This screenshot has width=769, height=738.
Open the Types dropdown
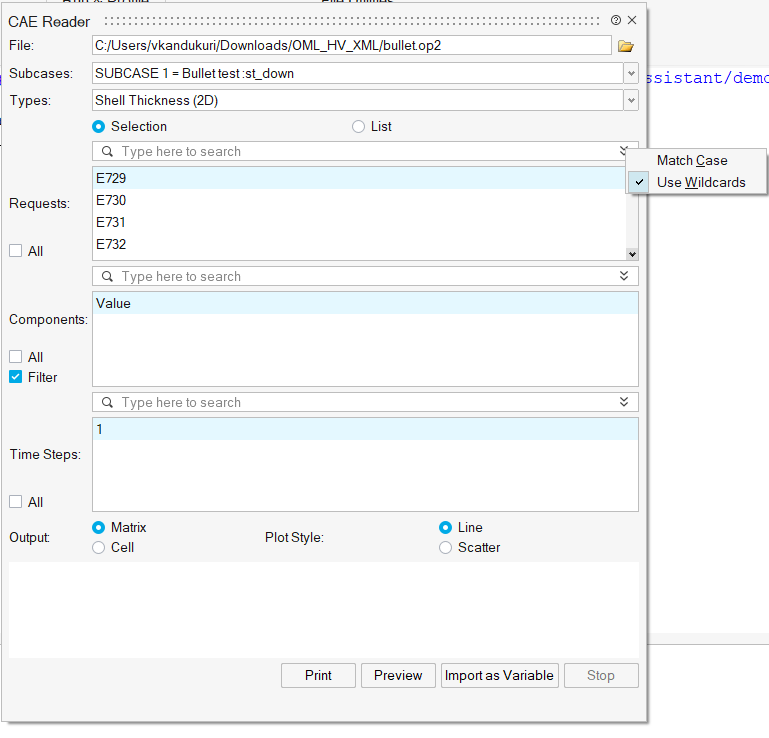(x=630, y=100)
